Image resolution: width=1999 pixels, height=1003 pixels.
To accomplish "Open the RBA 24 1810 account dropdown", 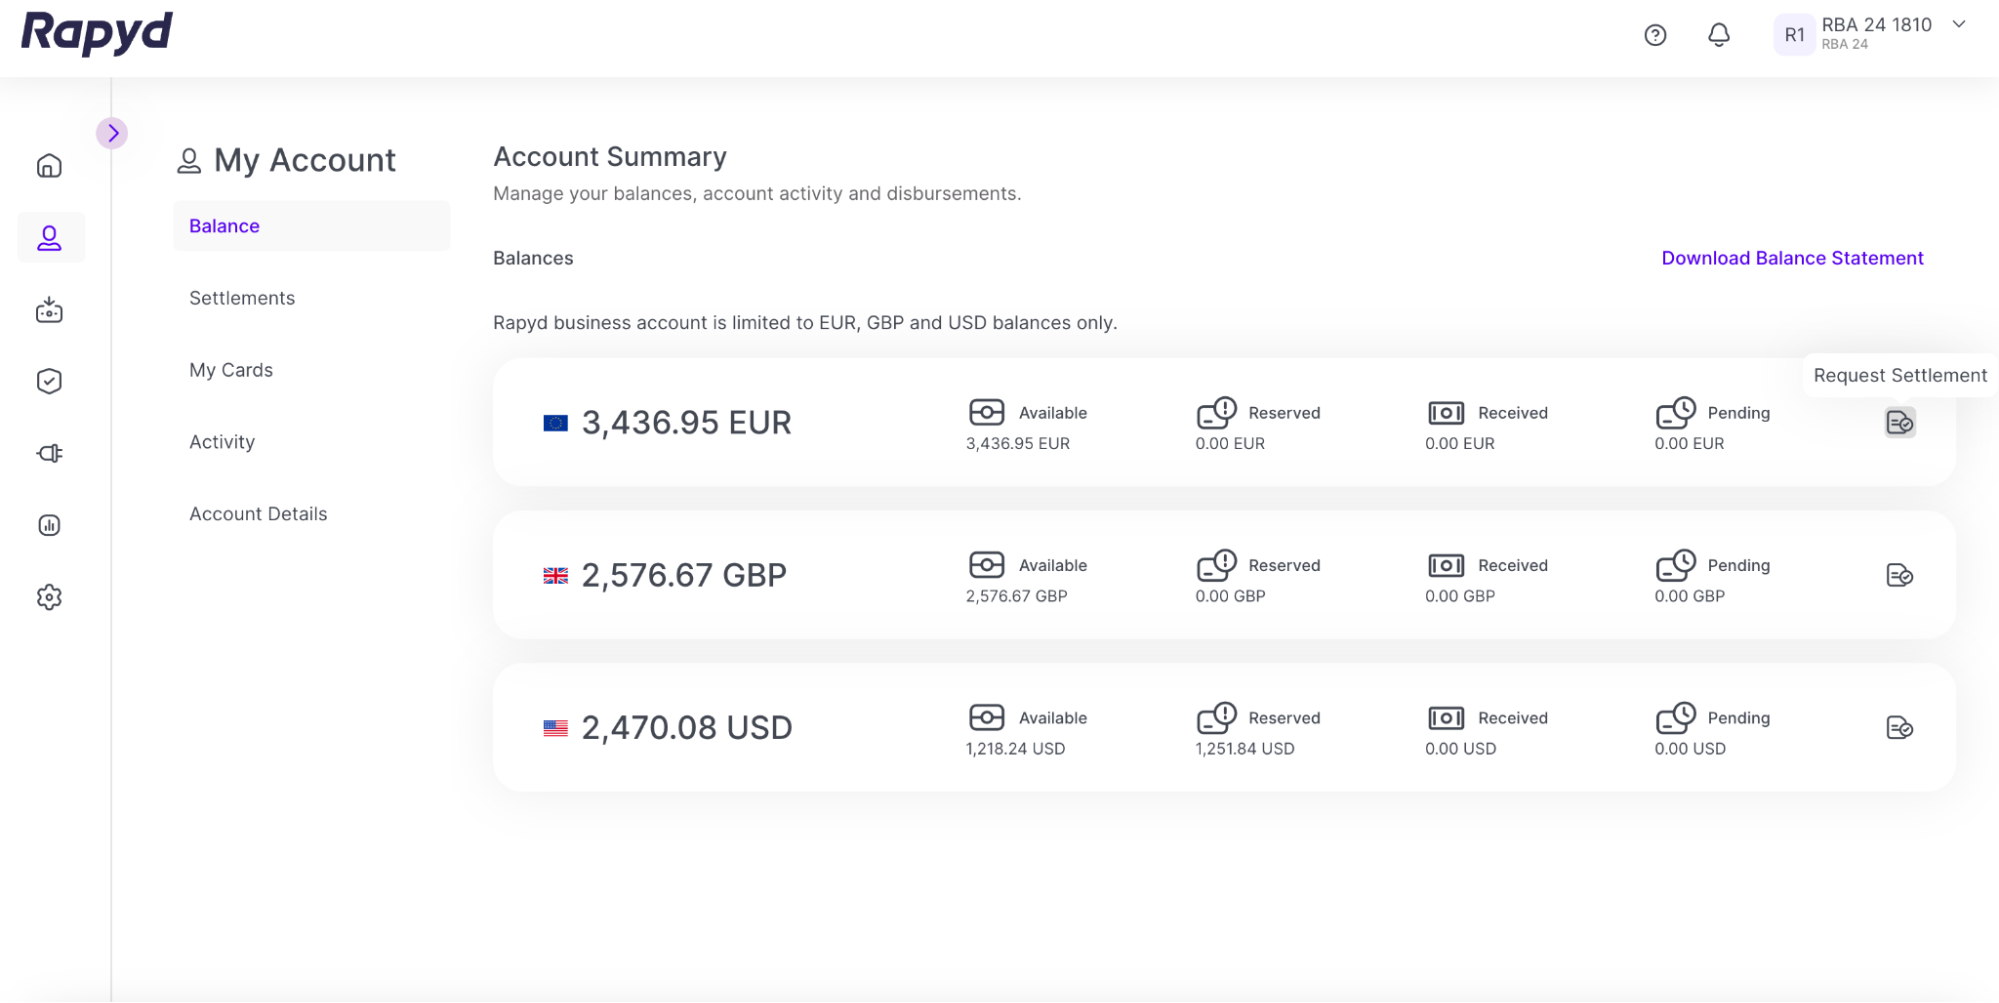I will [x=1958, y=25].
